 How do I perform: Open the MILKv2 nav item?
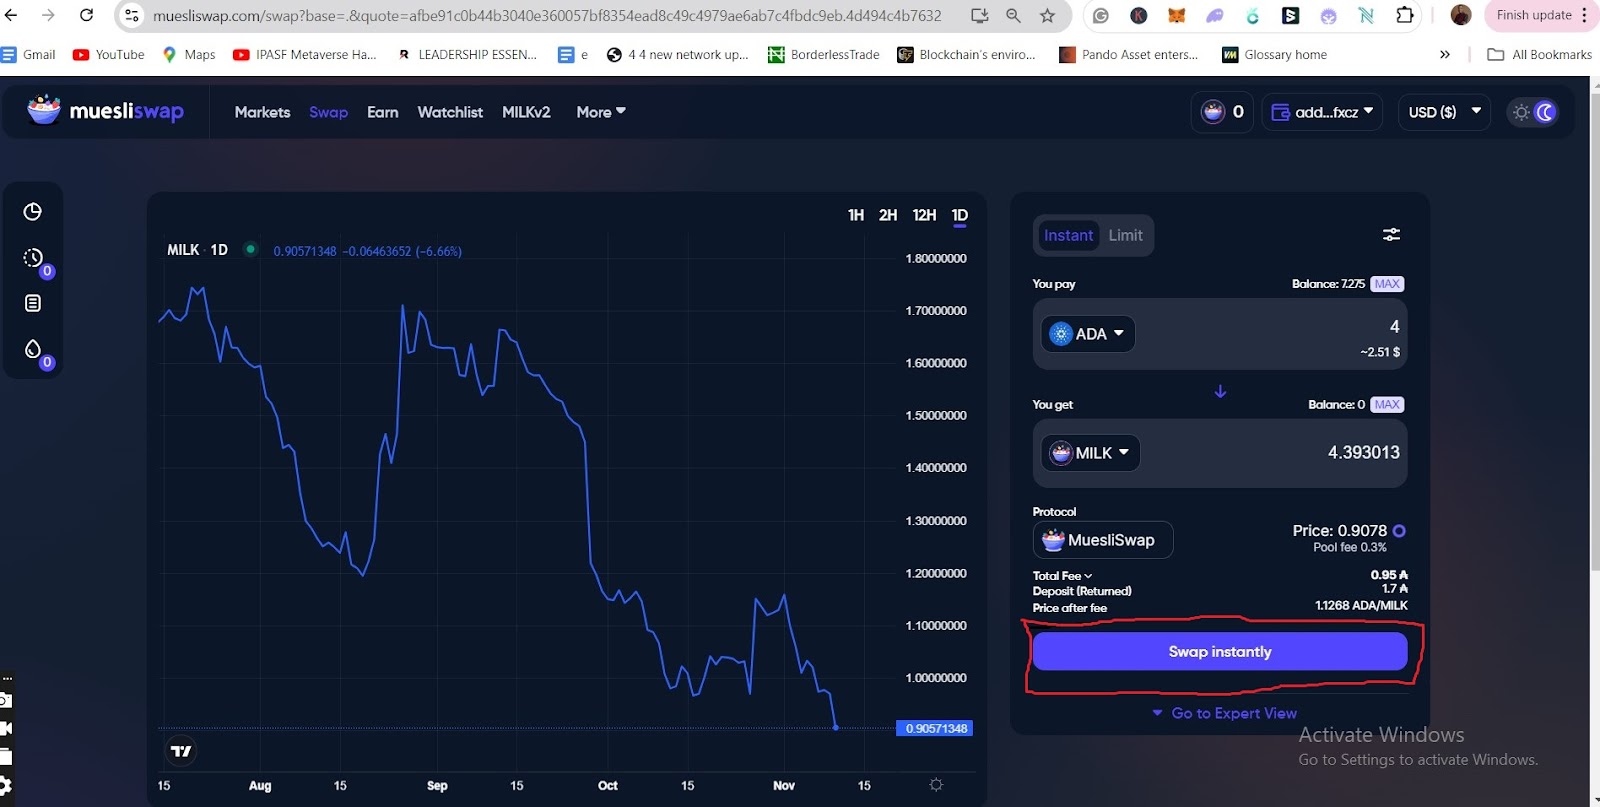click(x=526, y=112)
